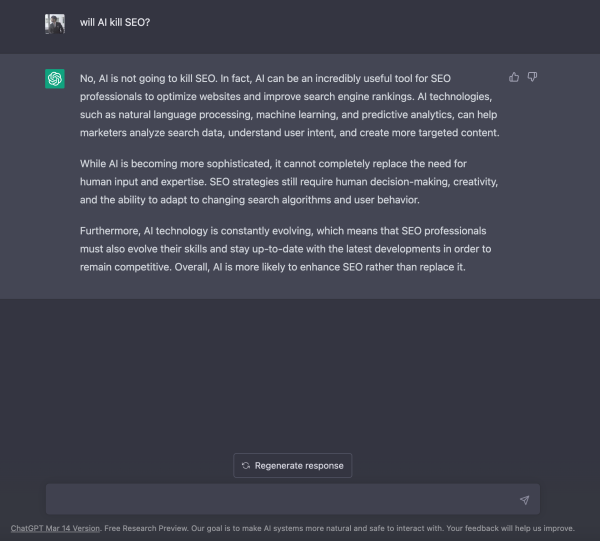Click the thumbs down icon on response
The width and height of the screenshot is (600, 541).
[x=533, y=77]
